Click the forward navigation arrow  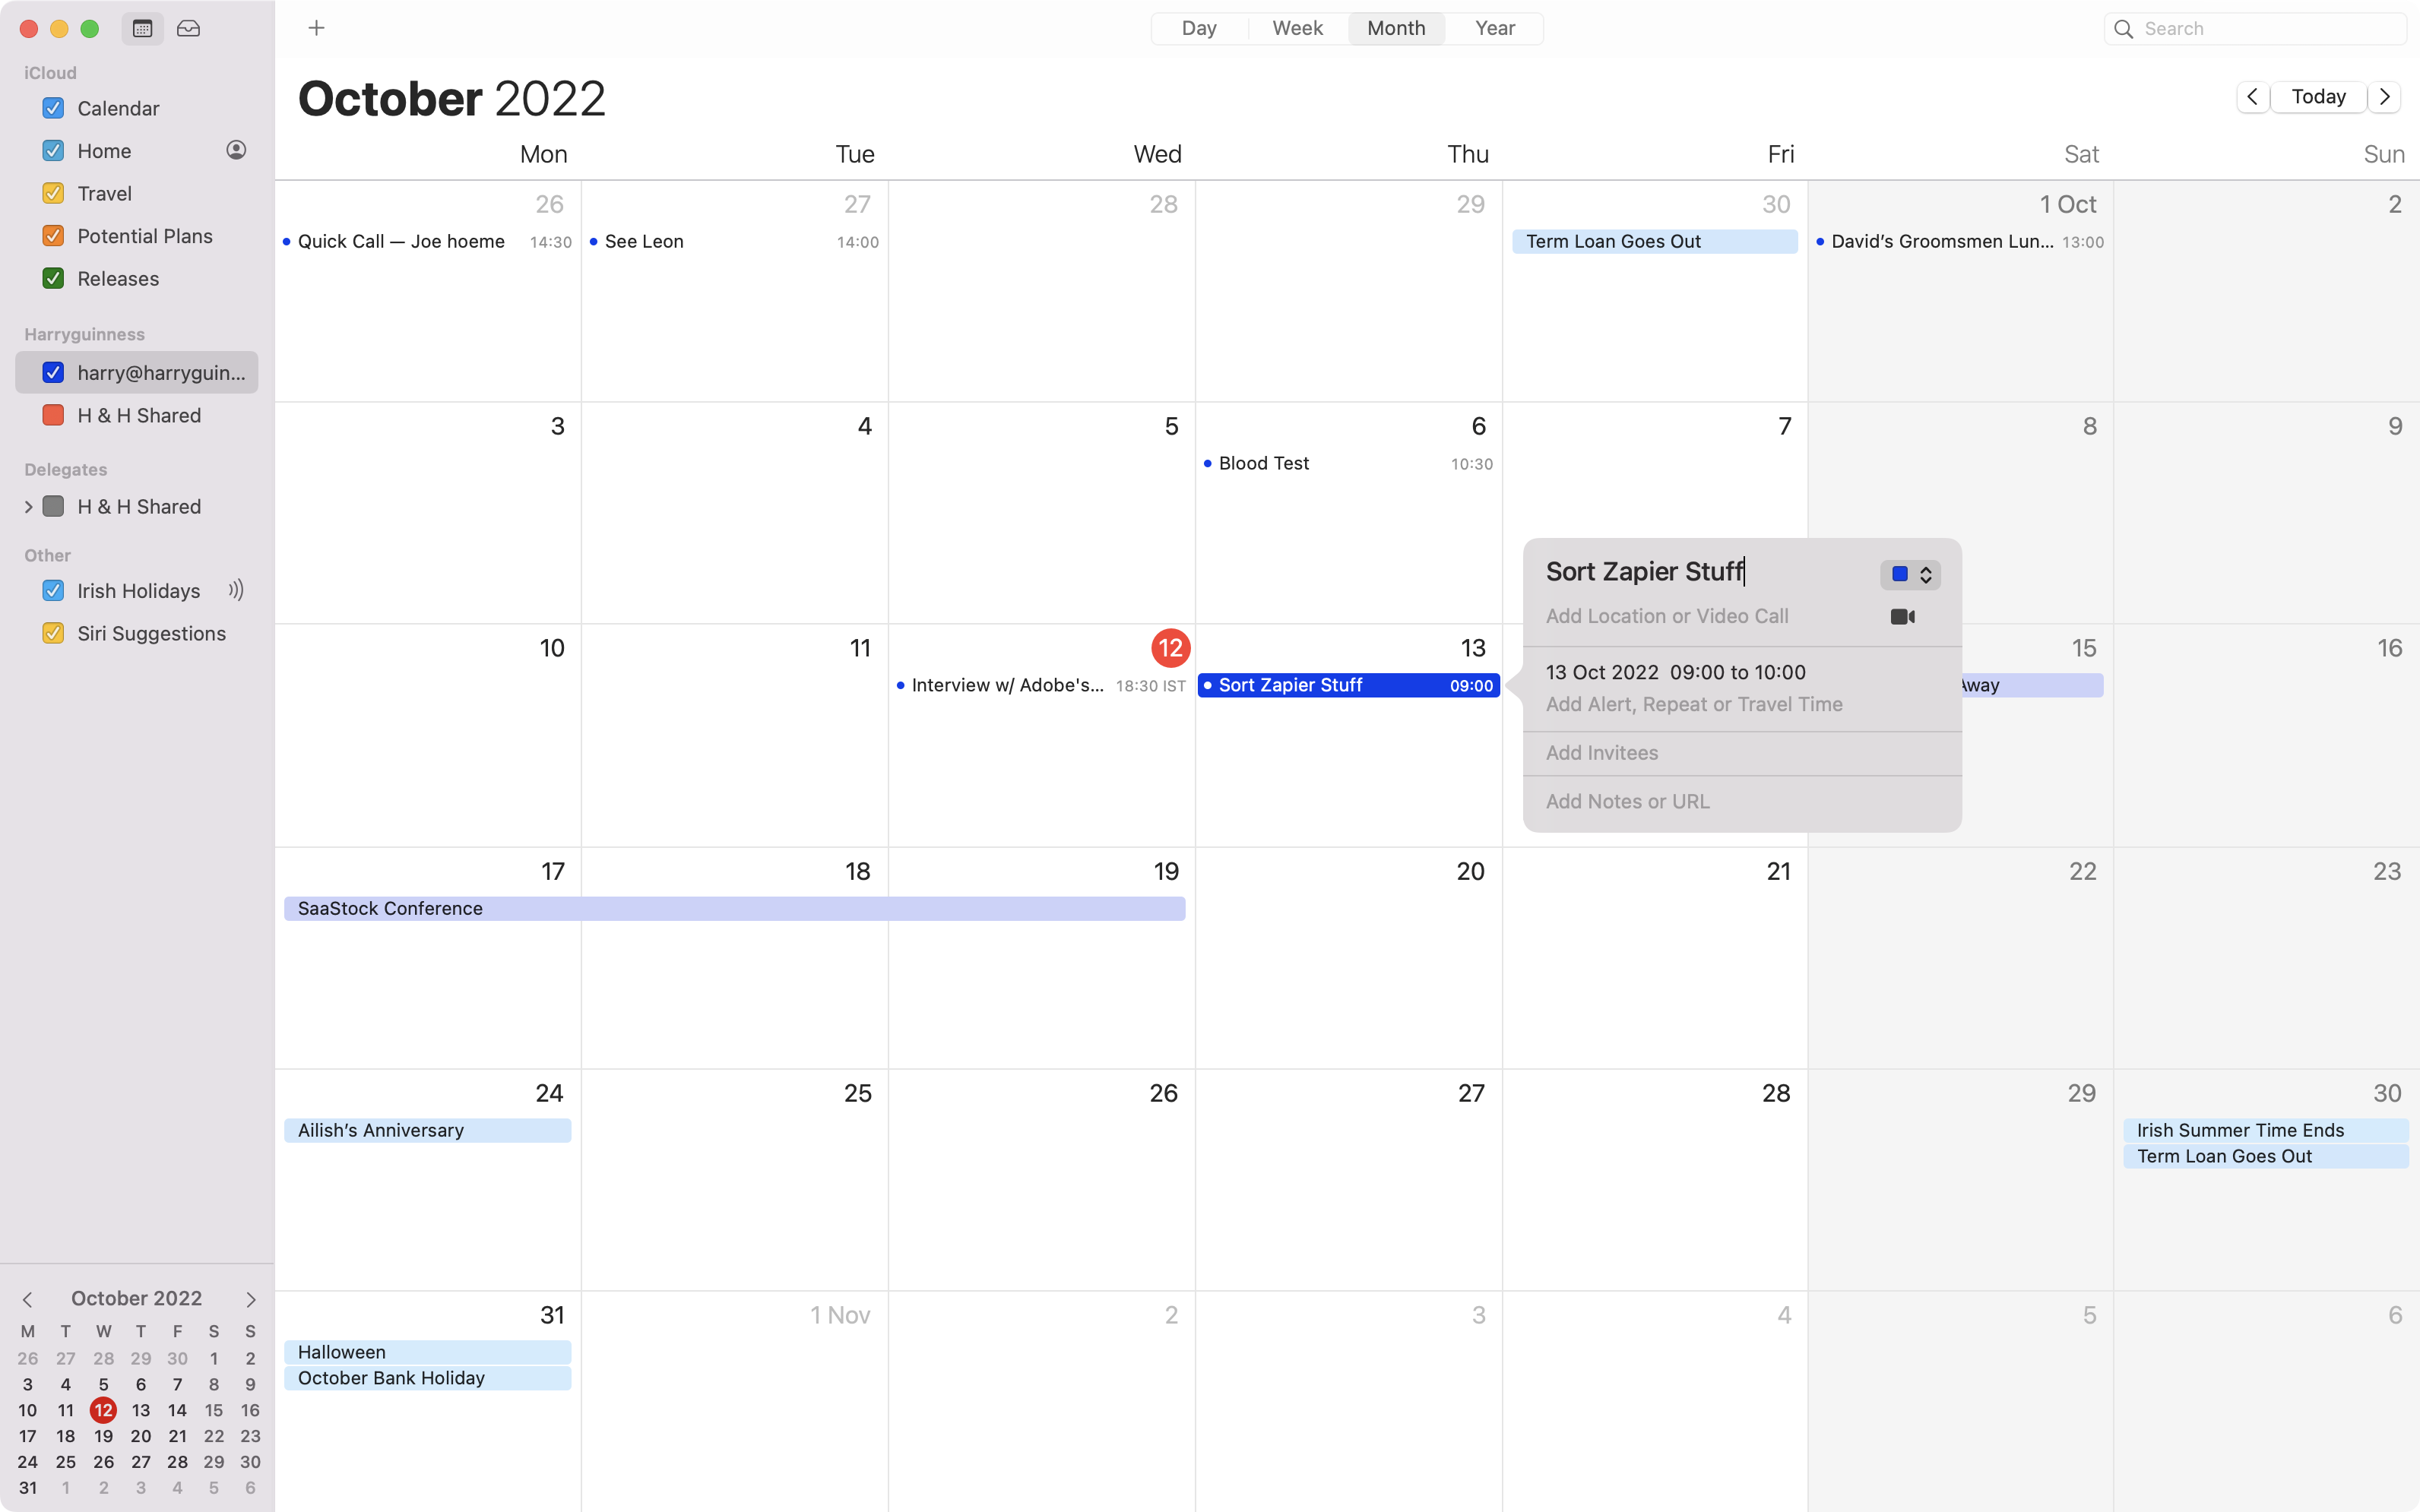[2387, 97]
